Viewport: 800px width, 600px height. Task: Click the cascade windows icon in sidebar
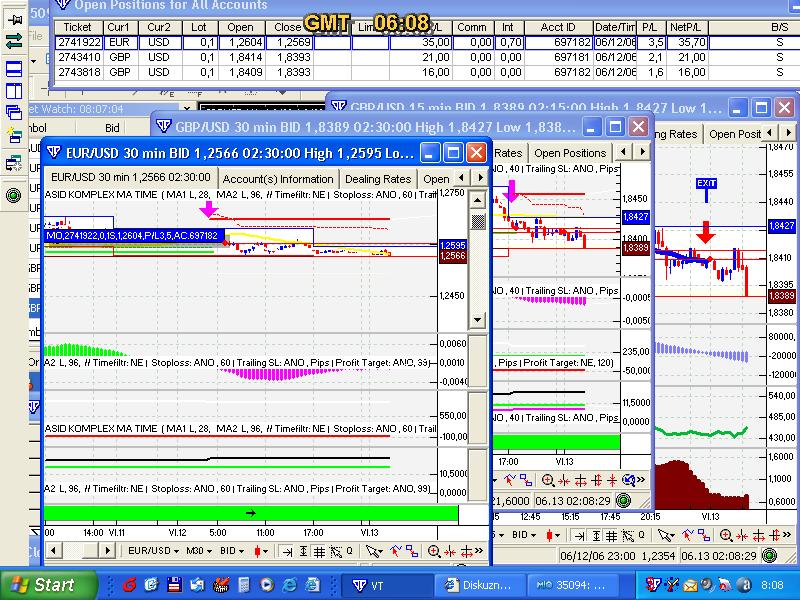click(14, 112)
